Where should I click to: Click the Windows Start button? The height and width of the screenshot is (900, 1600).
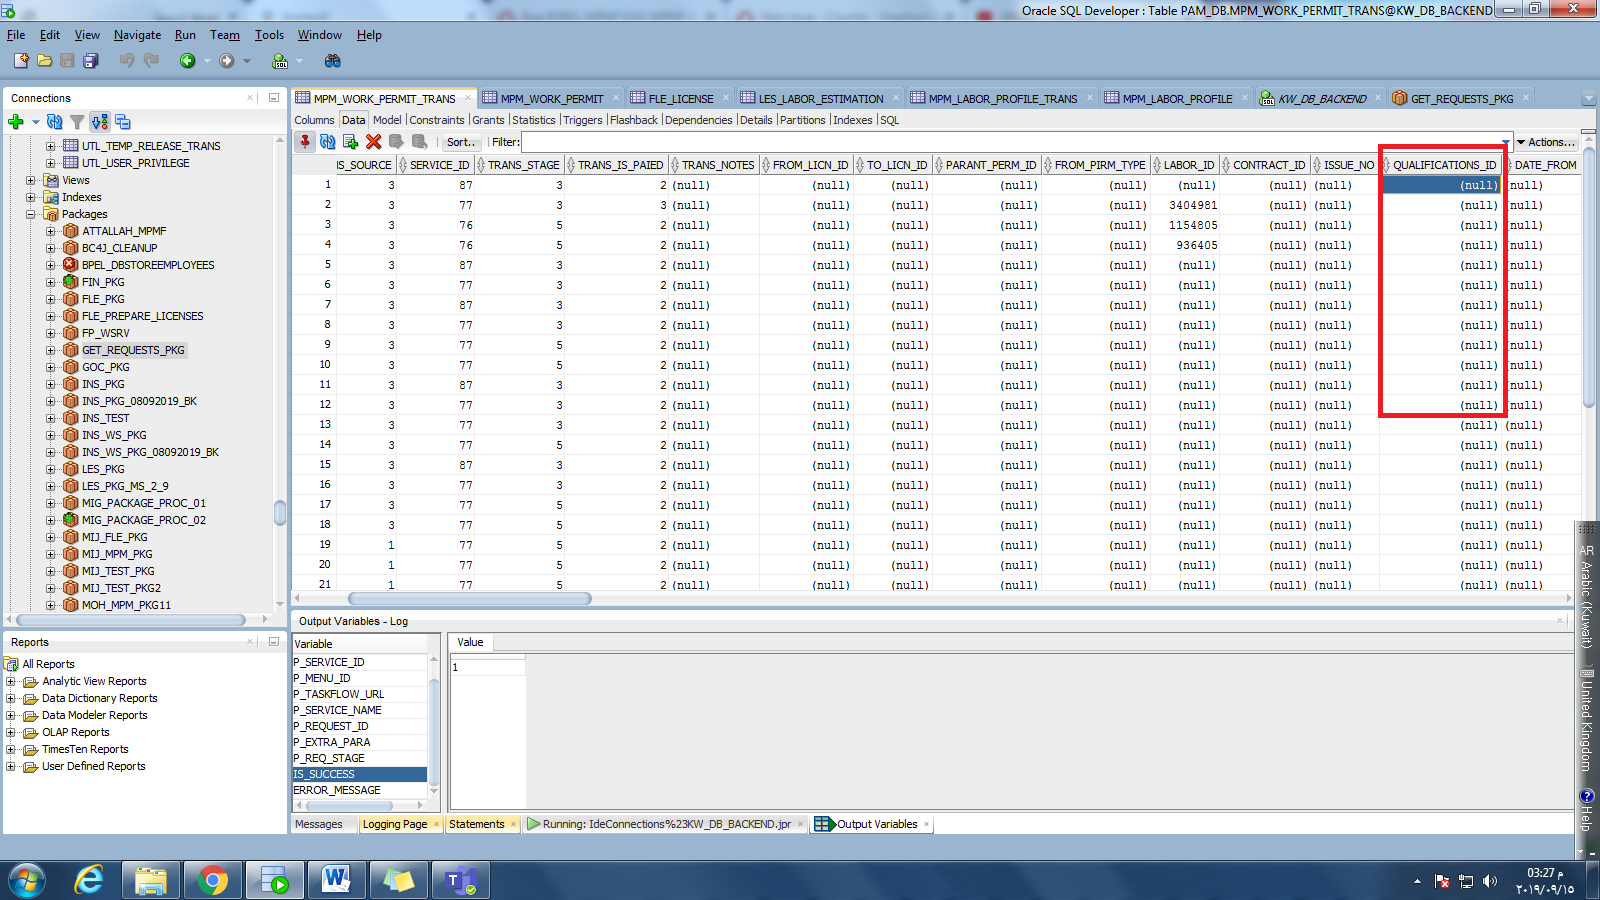[x=27, y=881]
